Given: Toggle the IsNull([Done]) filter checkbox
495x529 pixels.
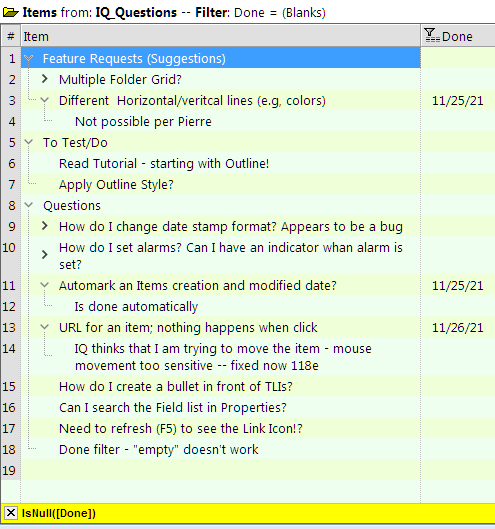Looking at the screenshot, I should point(10,513).
